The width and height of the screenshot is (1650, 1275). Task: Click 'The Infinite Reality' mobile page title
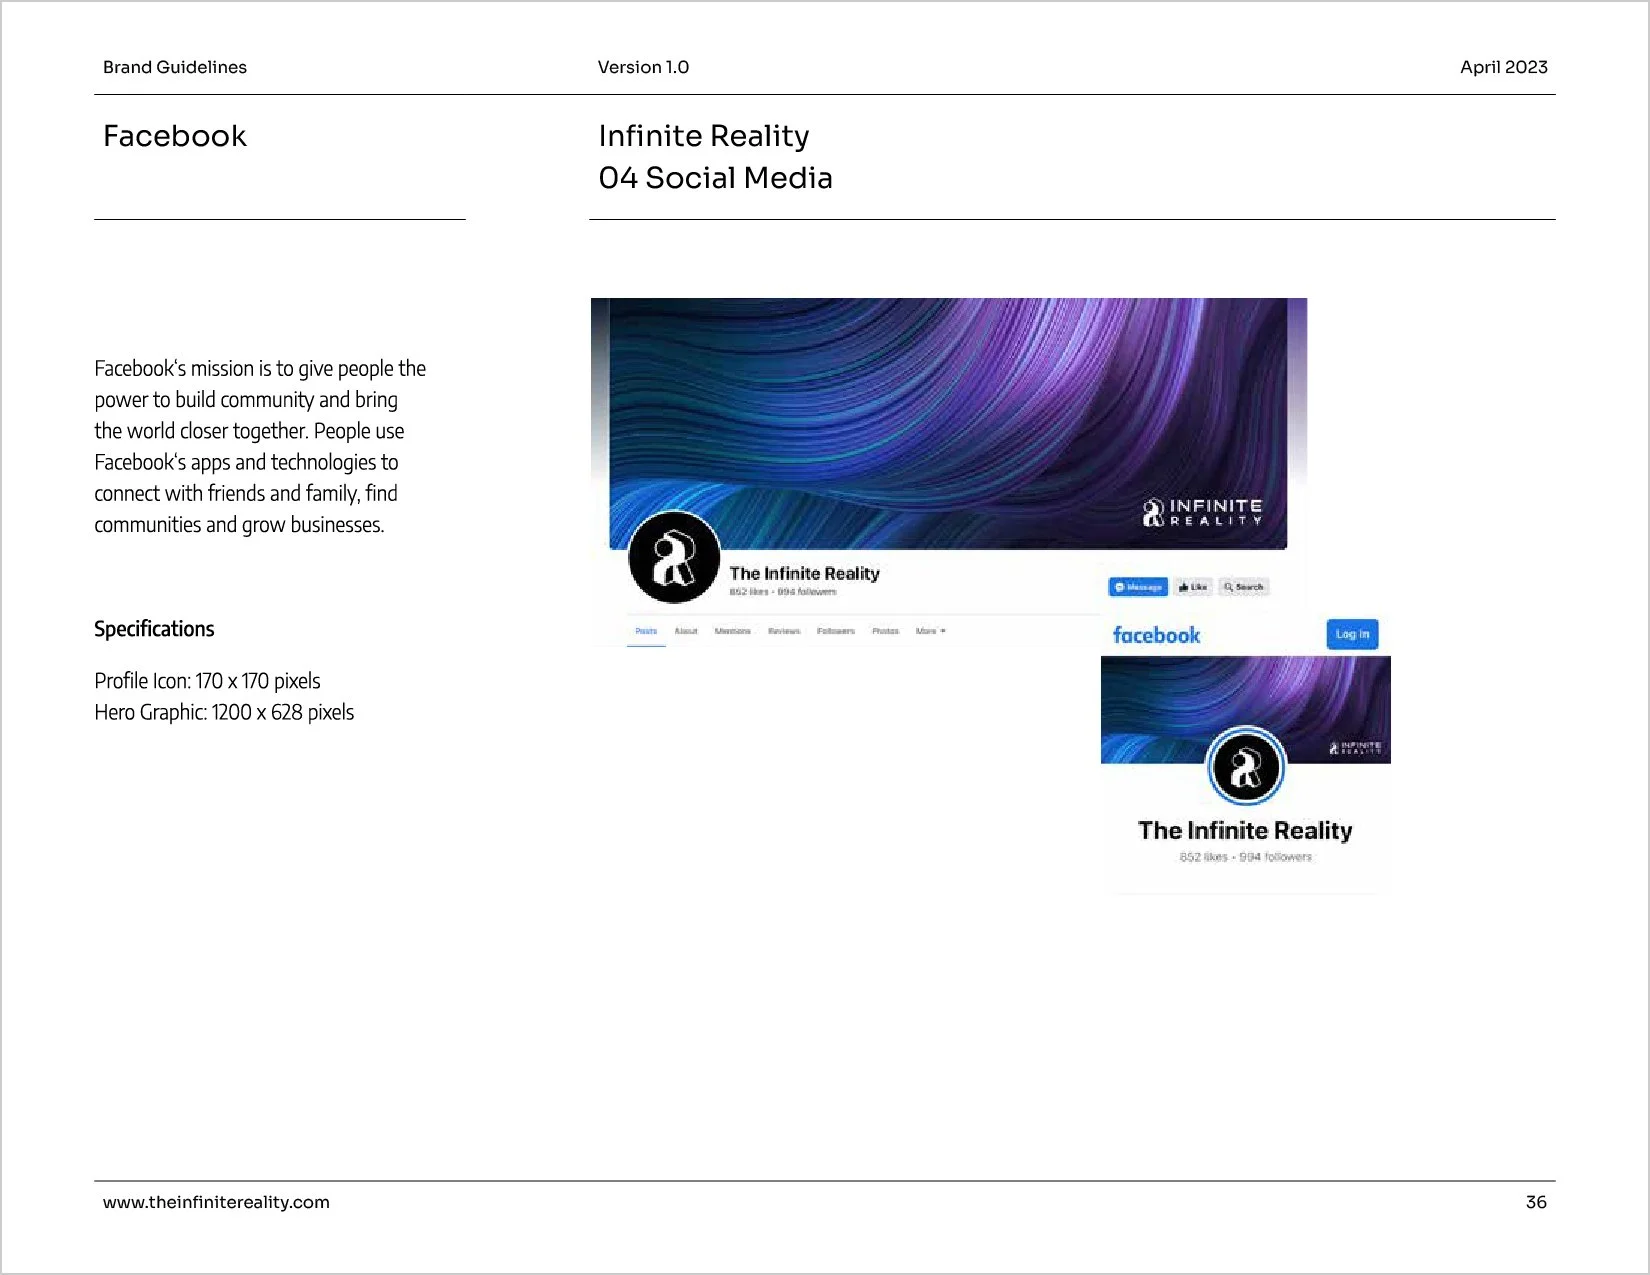coord(1245,830)
